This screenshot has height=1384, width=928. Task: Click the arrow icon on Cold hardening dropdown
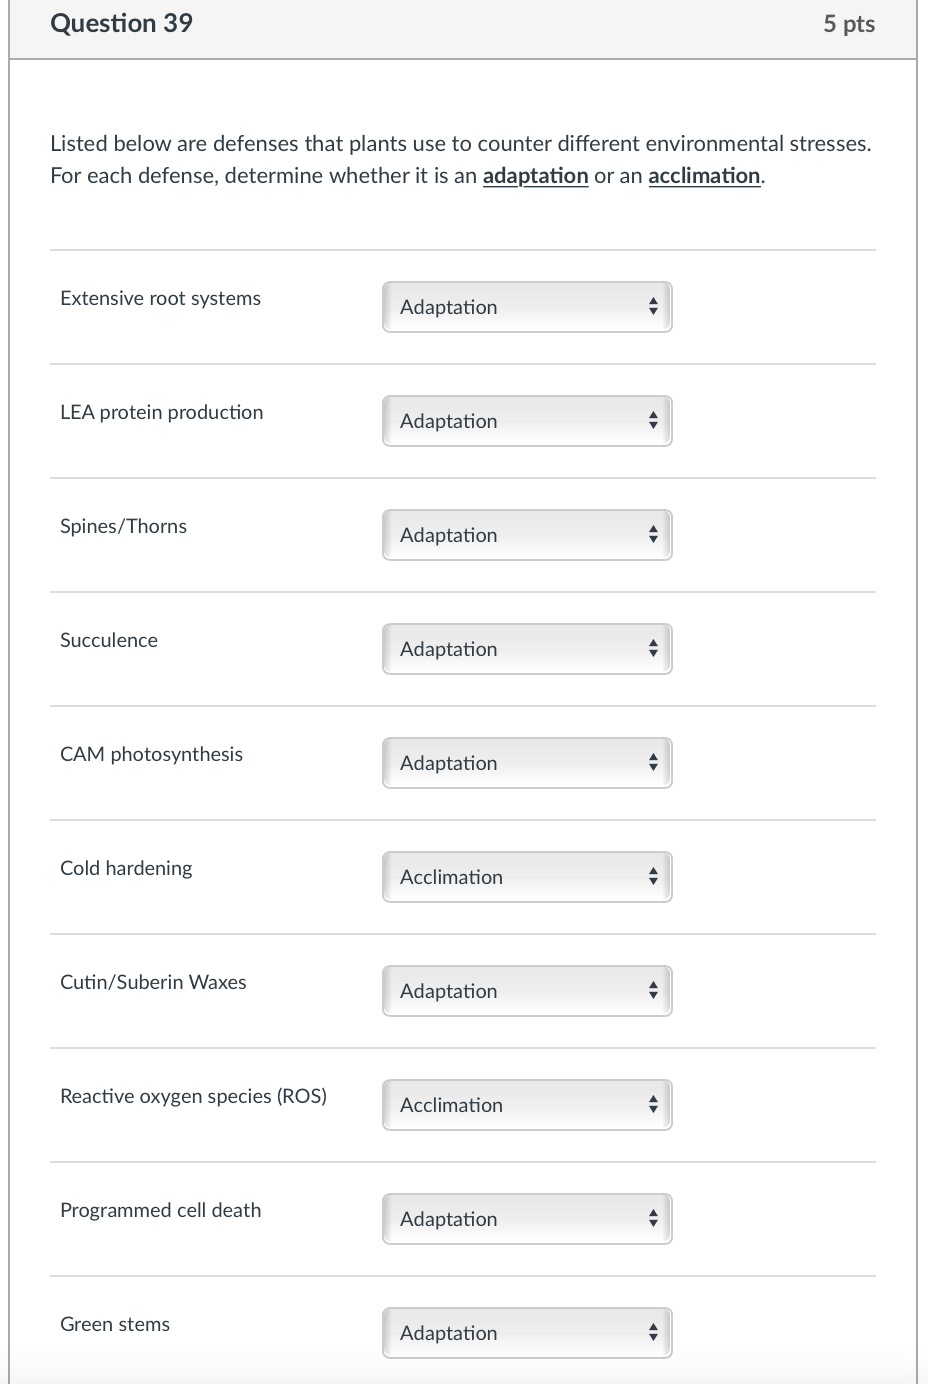click(654, 877)
